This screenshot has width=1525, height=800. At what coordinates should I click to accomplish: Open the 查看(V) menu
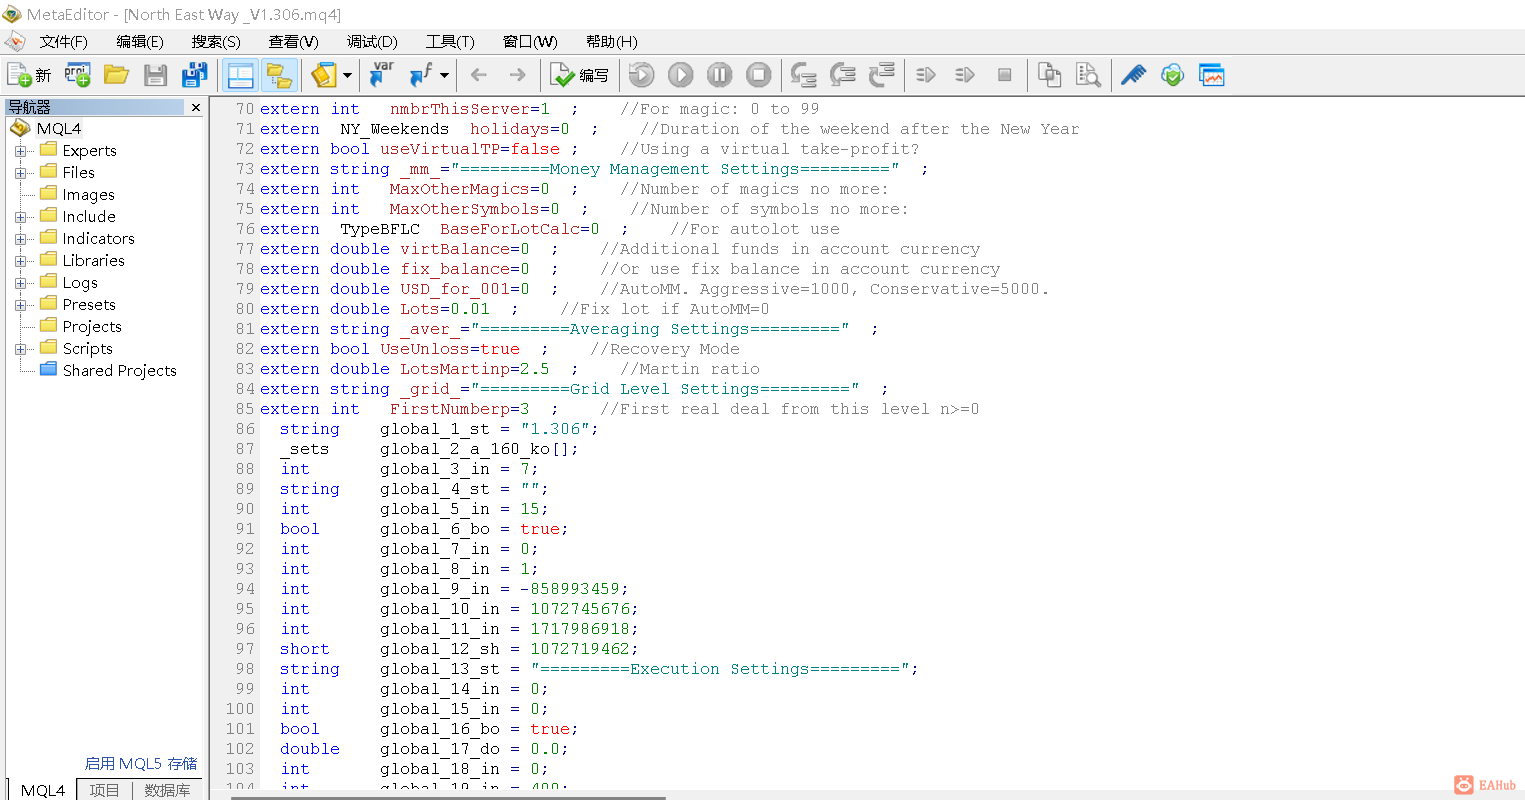click(293, 41)
